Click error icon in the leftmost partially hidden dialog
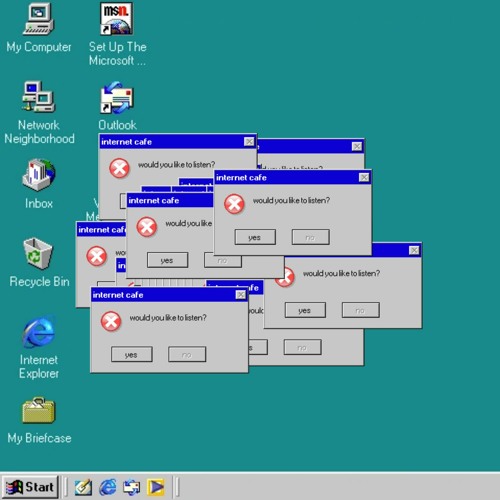Image resolution: width=500 pixels, height=500 pixels. (x=97, y=256)
